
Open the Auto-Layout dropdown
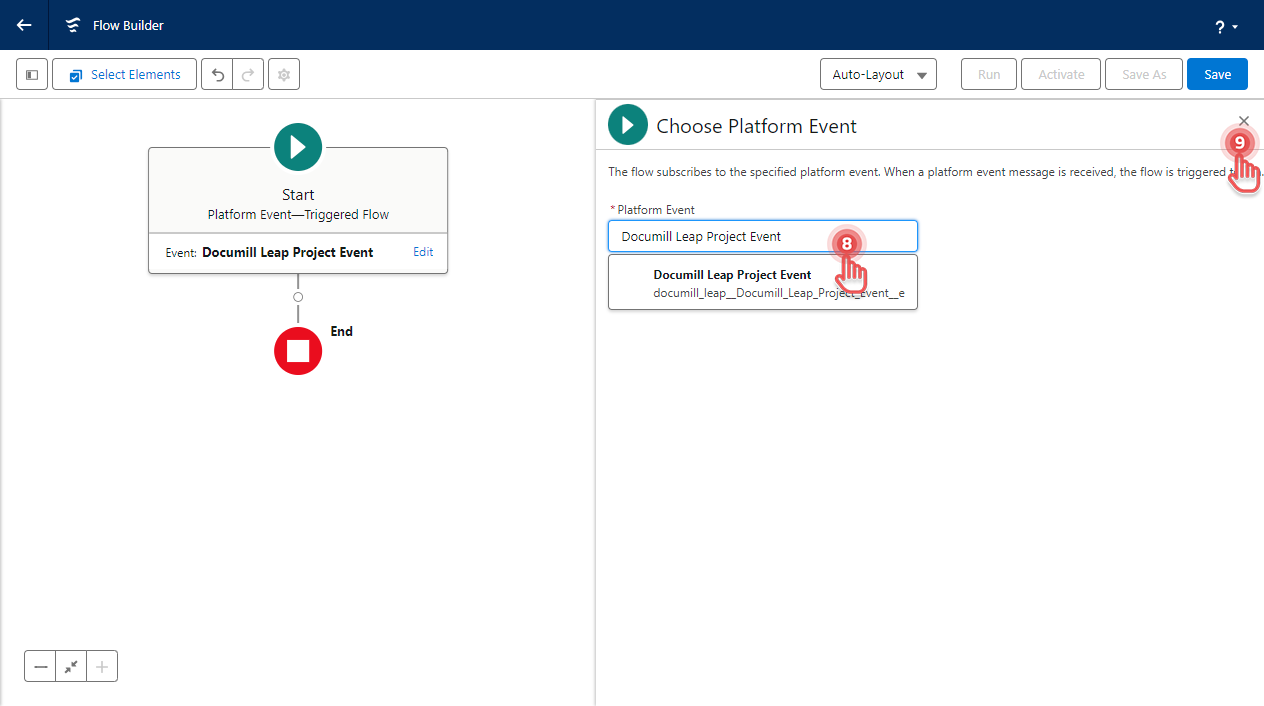click(x=877, y=73)
